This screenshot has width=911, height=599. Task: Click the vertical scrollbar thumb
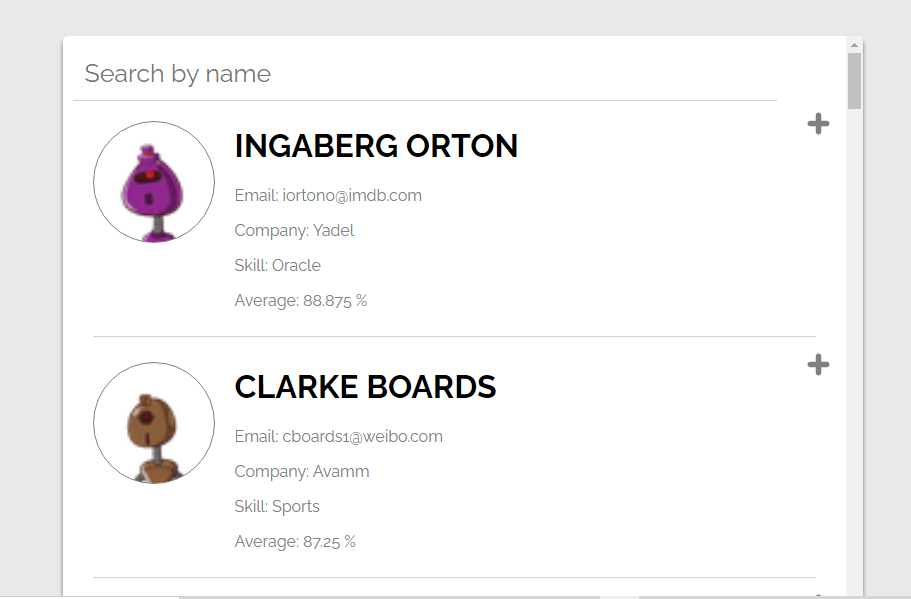[854, 80]
